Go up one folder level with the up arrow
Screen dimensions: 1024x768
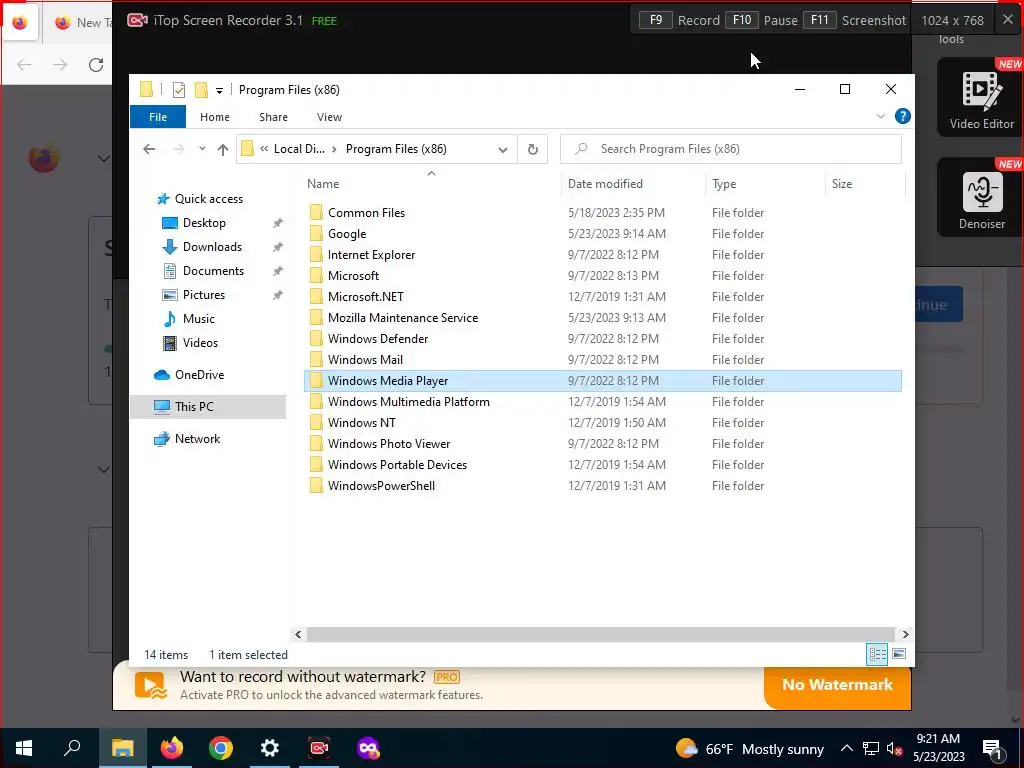tap(223, 150)
